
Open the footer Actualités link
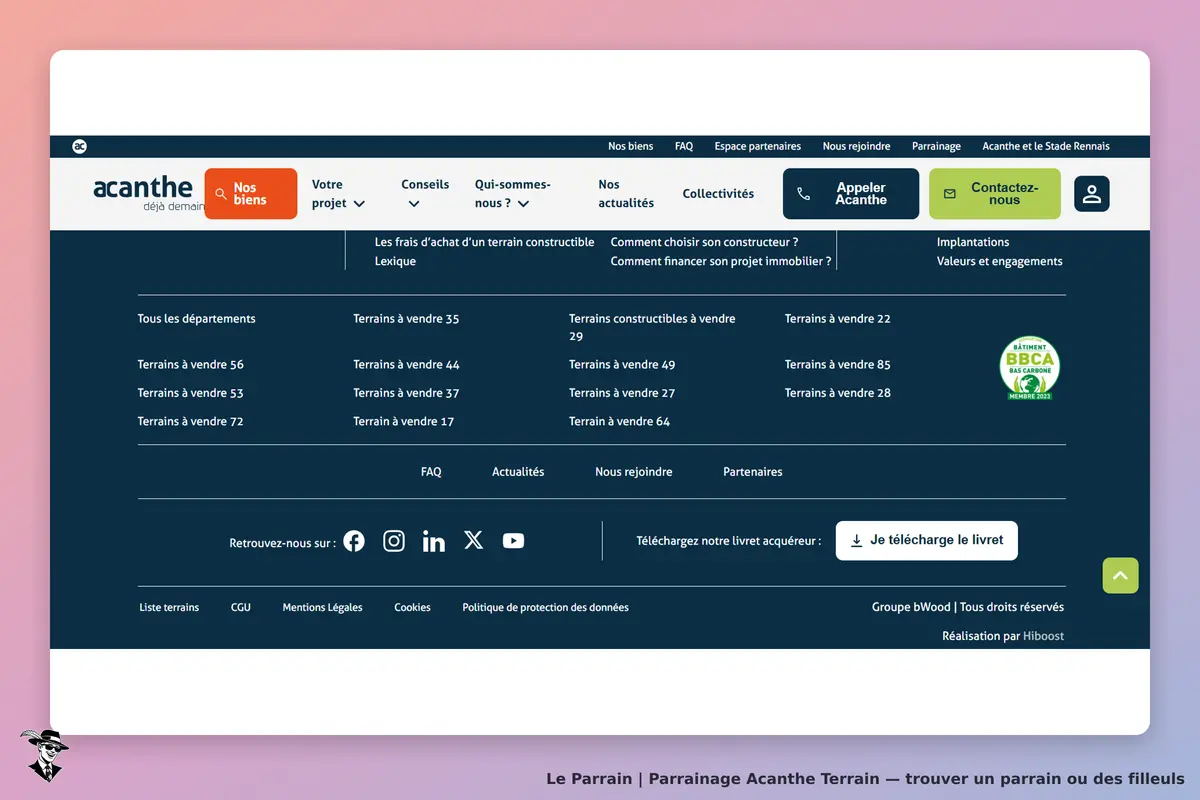pyautogui.click(x=518, y=472)
